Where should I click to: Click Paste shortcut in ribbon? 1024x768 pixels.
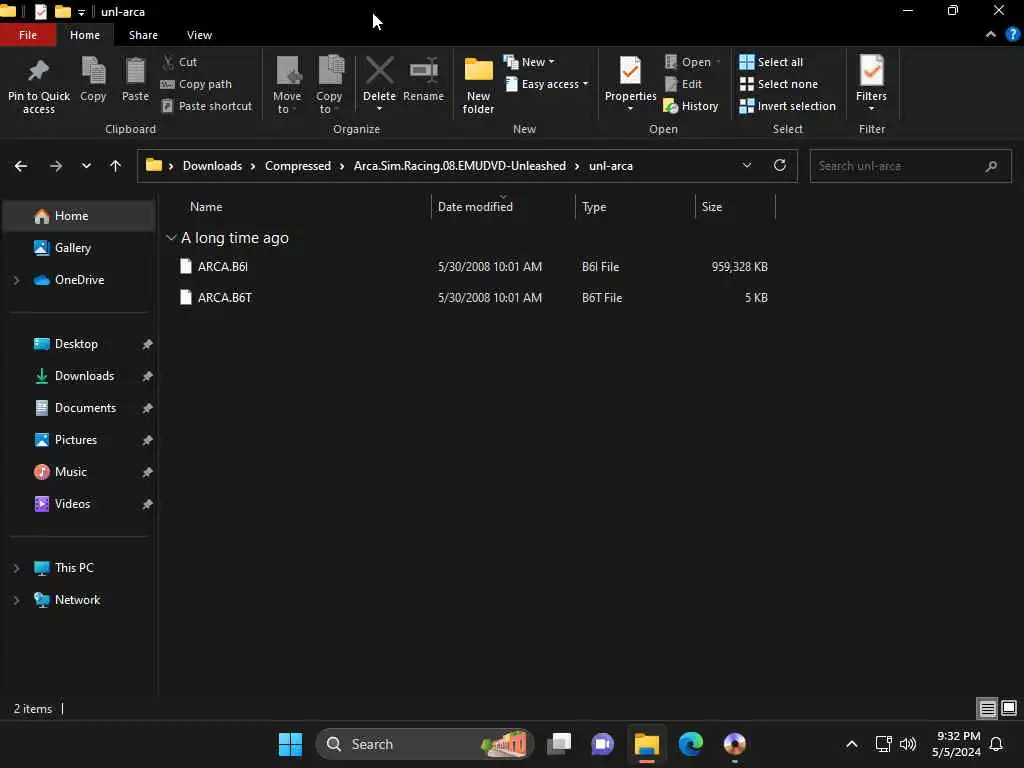click(x=207, y=106)
